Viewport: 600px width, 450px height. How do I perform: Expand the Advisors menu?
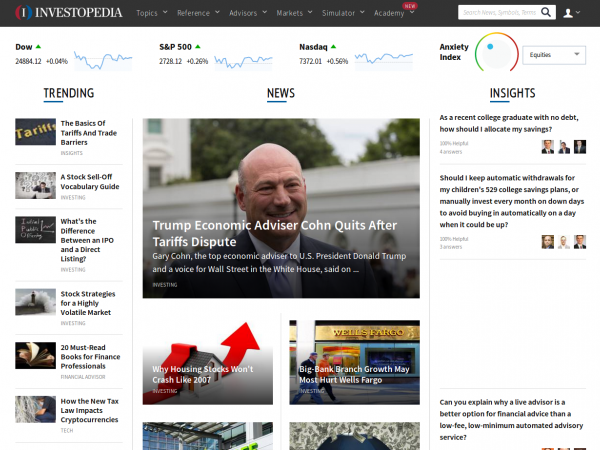(248, 13)
